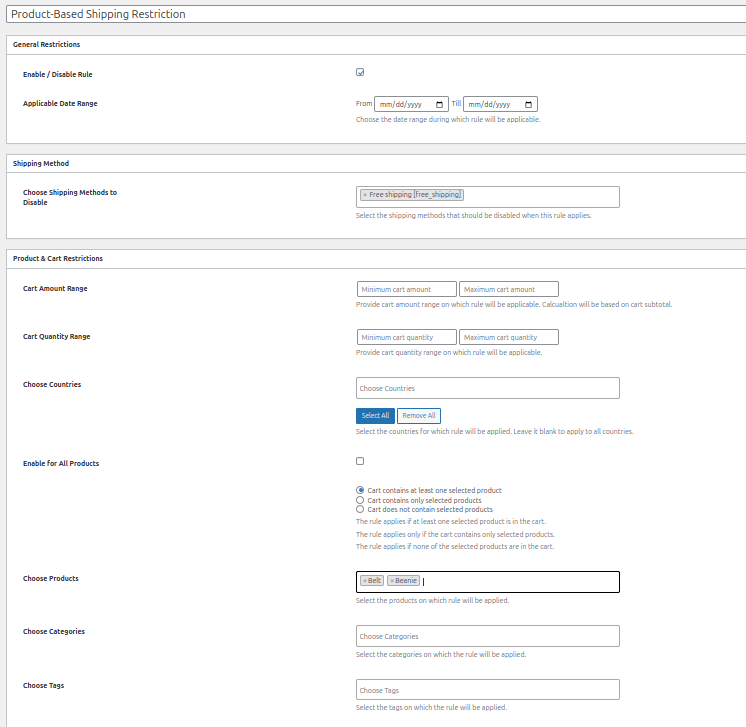746x727 pixels.
Task: Open the Choose Tags multi-select
Action: [x=488, y=690]
